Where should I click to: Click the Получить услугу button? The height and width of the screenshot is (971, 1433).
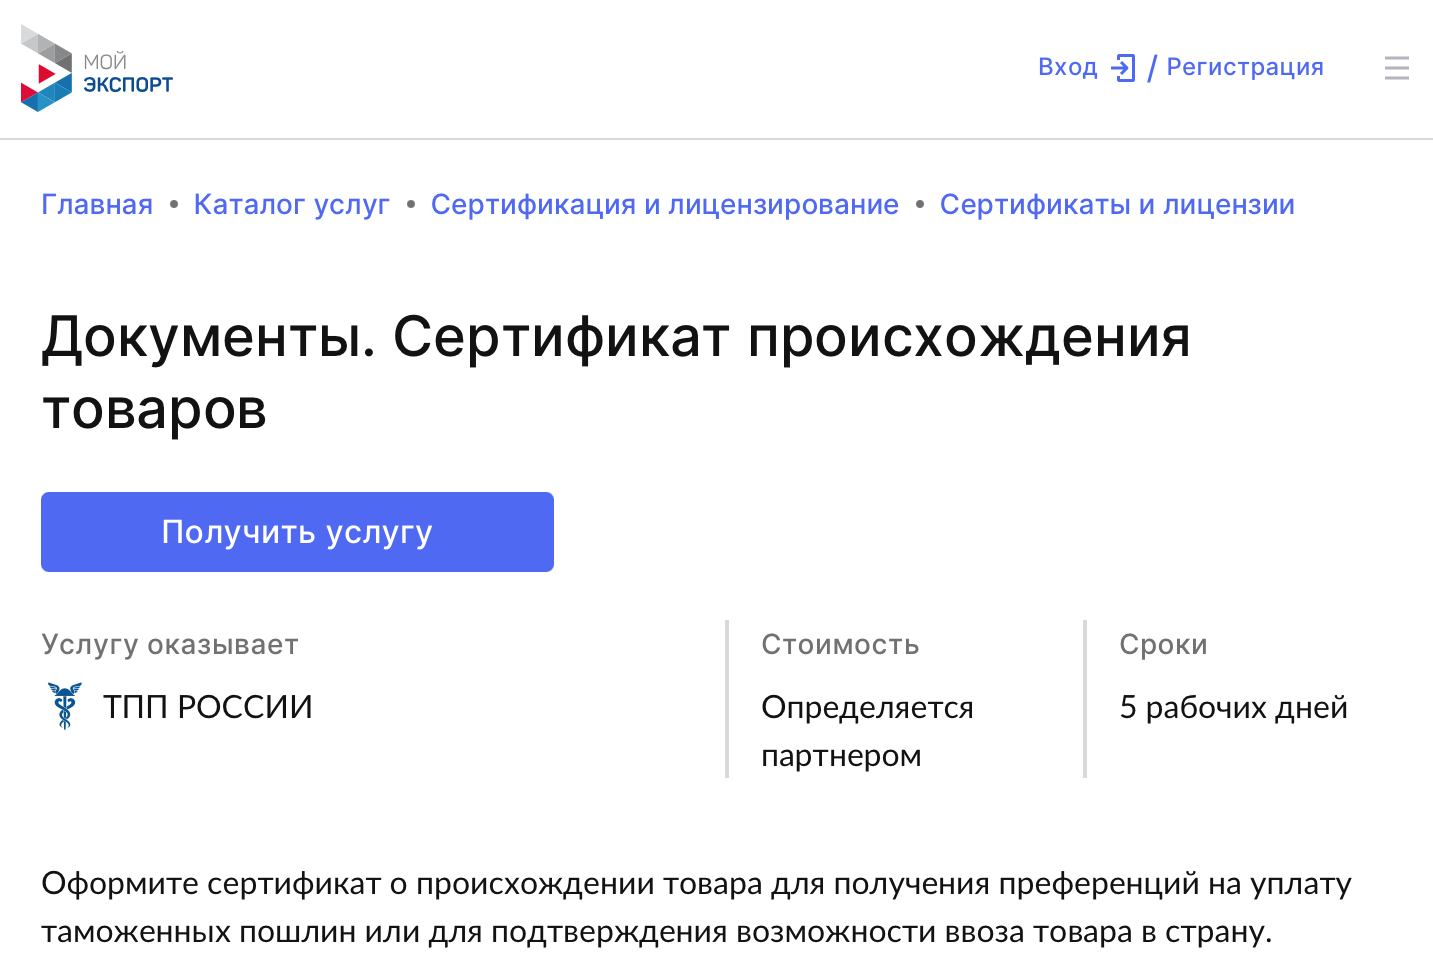297,532
